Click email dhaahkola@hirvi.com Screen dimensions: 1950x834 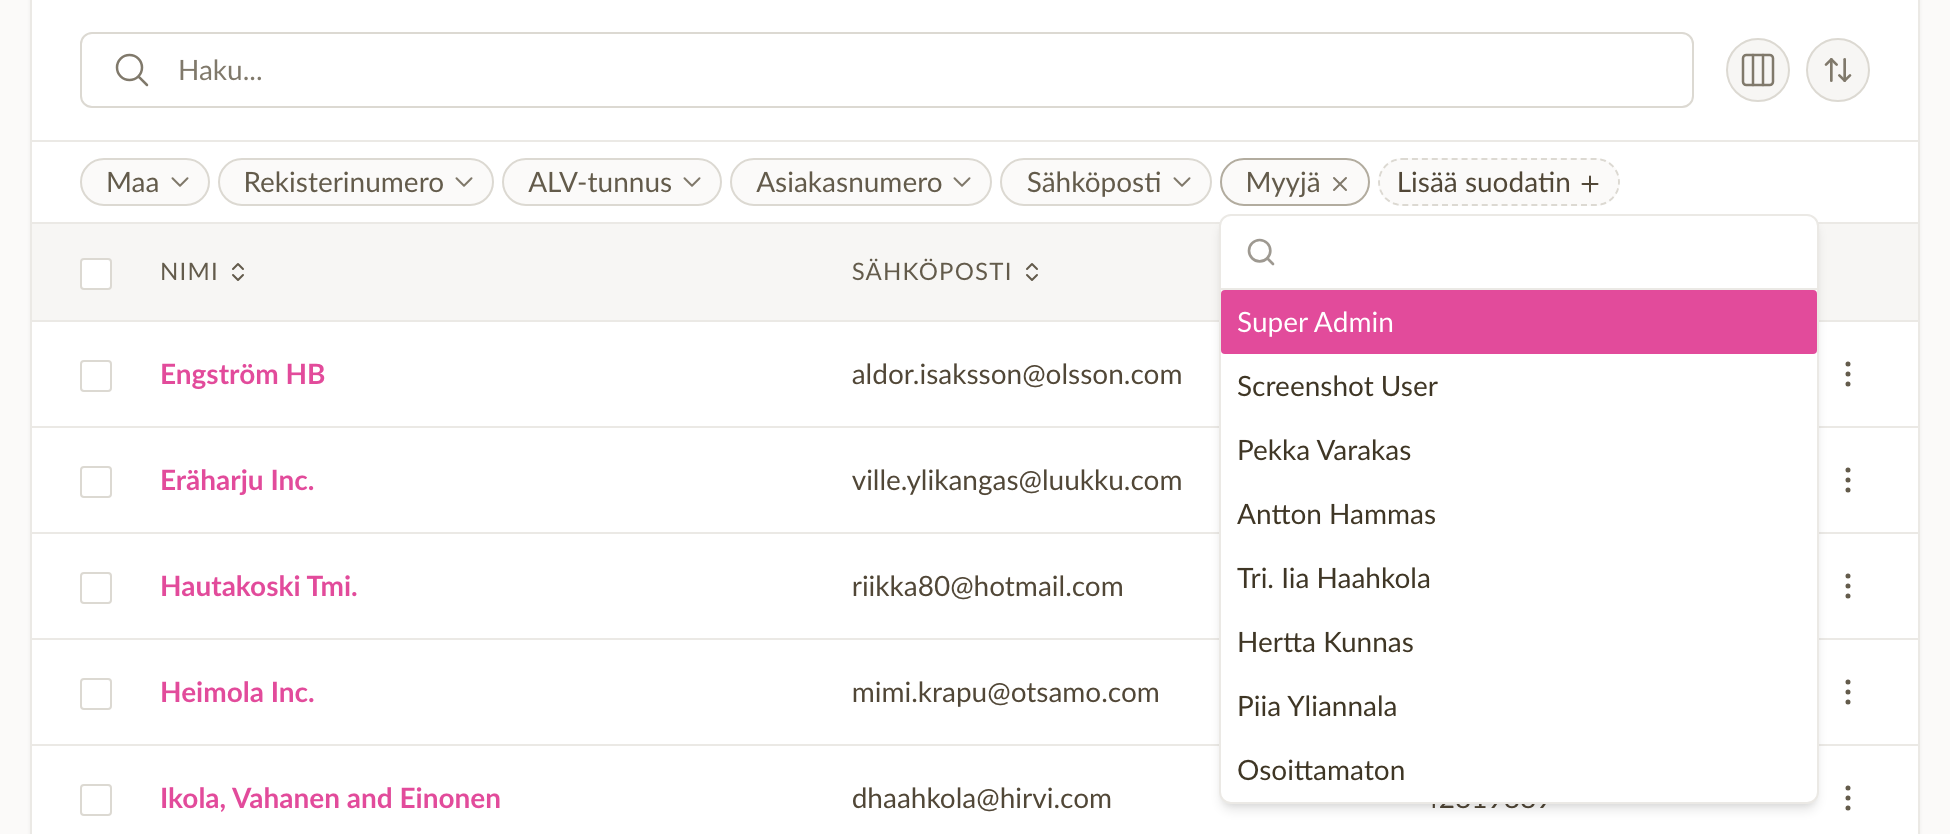[x=981, y=798]
